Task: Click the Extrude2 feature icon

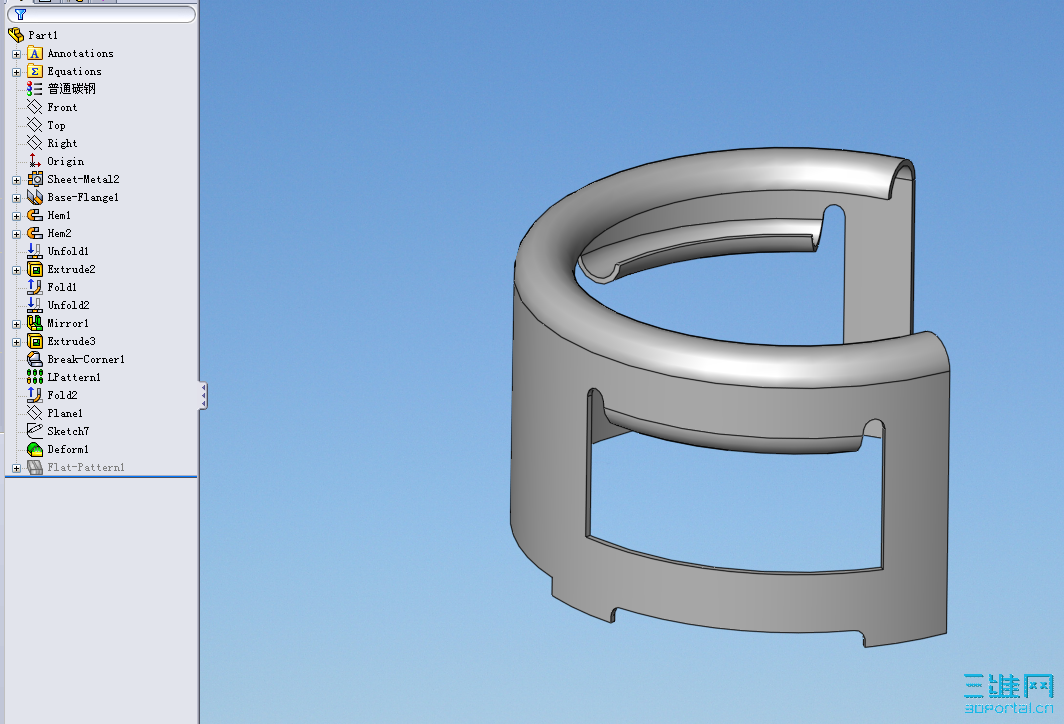Action: [35, 269]
